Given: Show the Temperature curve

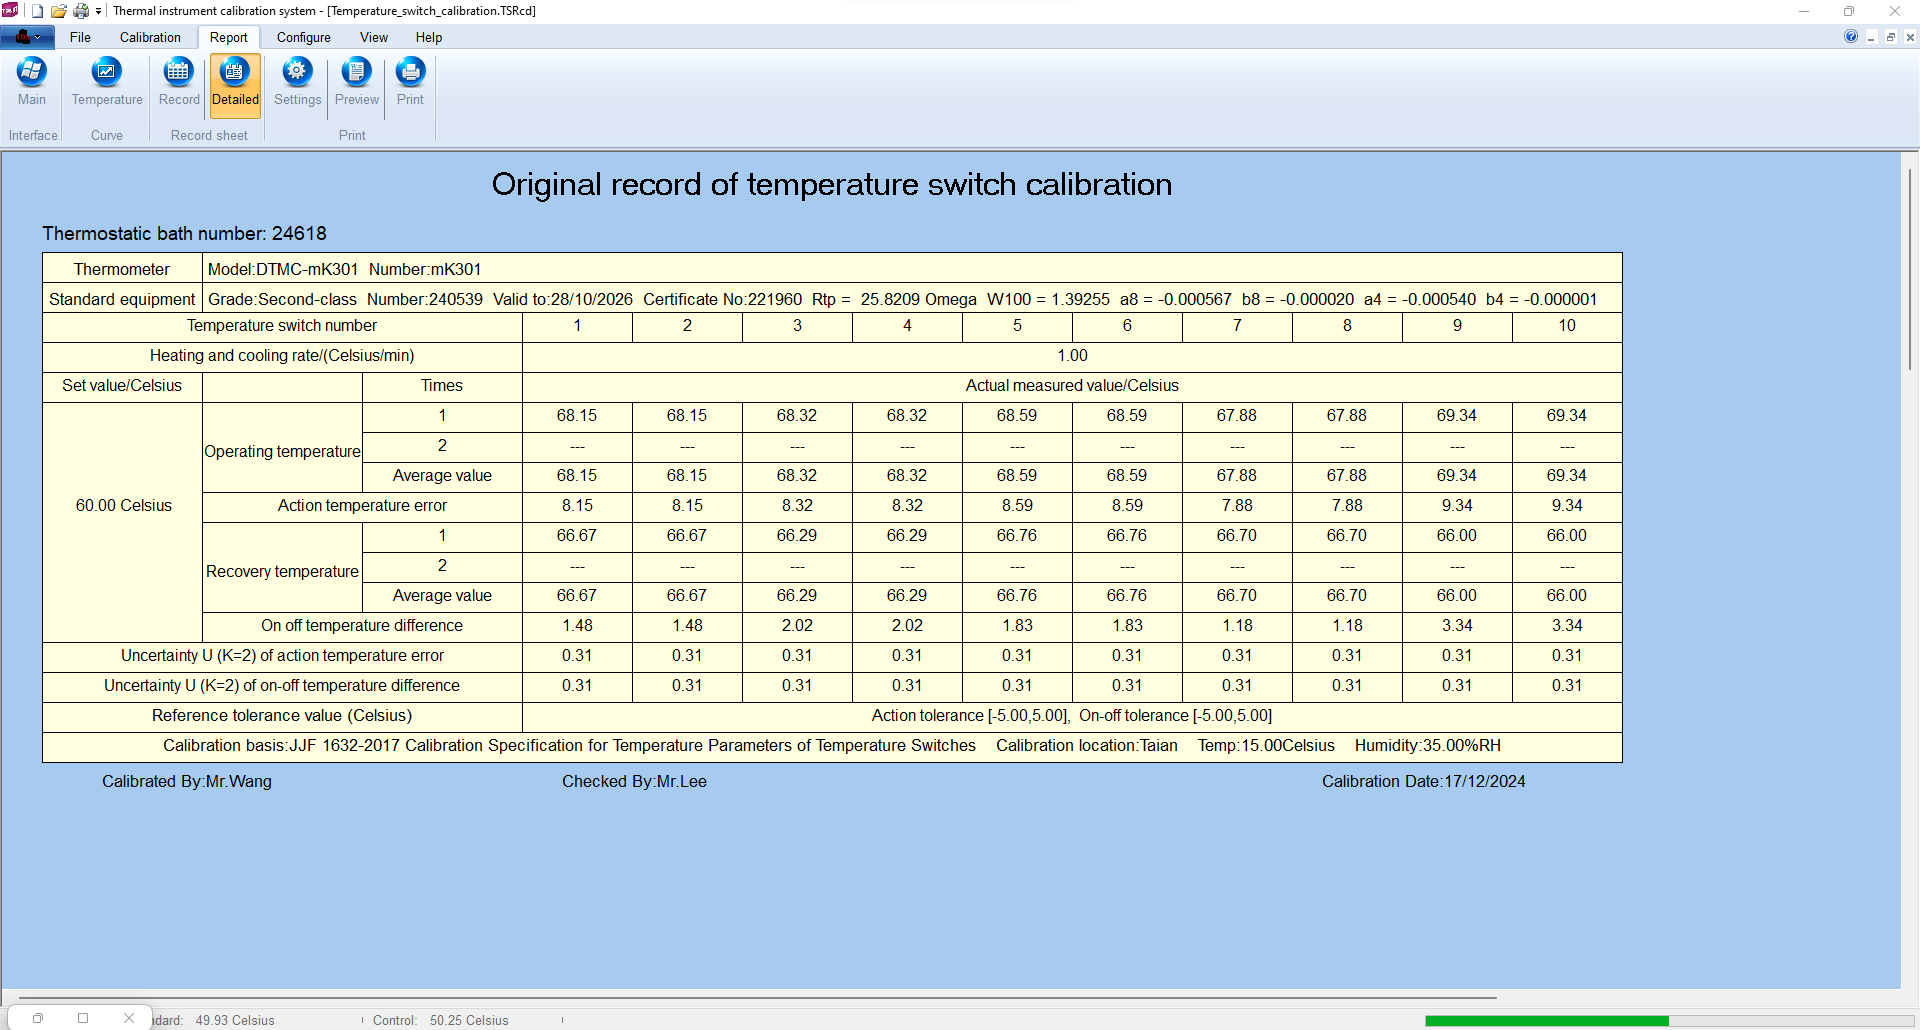Looking at the screenshot, I should click(x=107, y=82).
